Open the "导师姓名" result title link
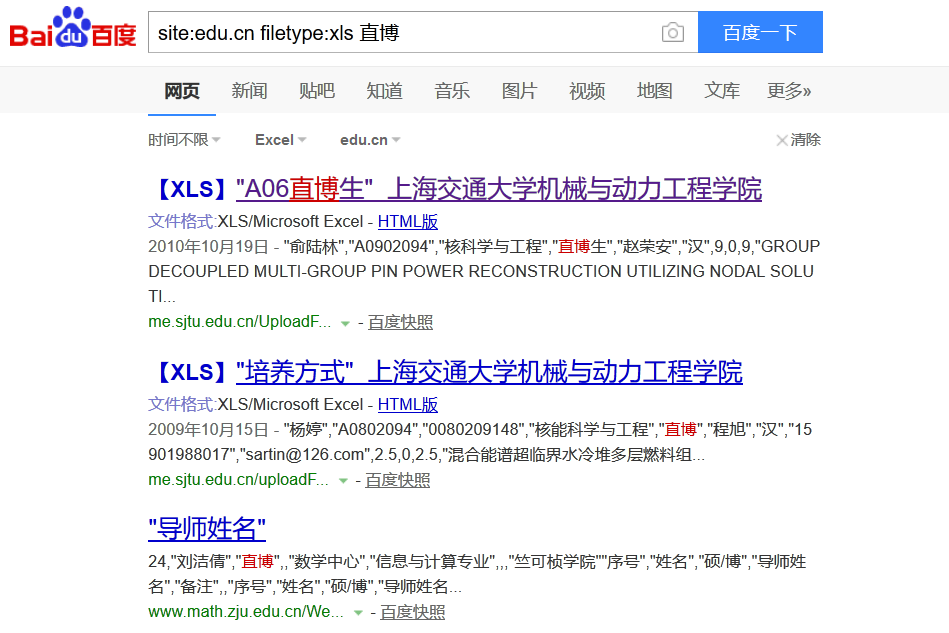 click(207, 528)
